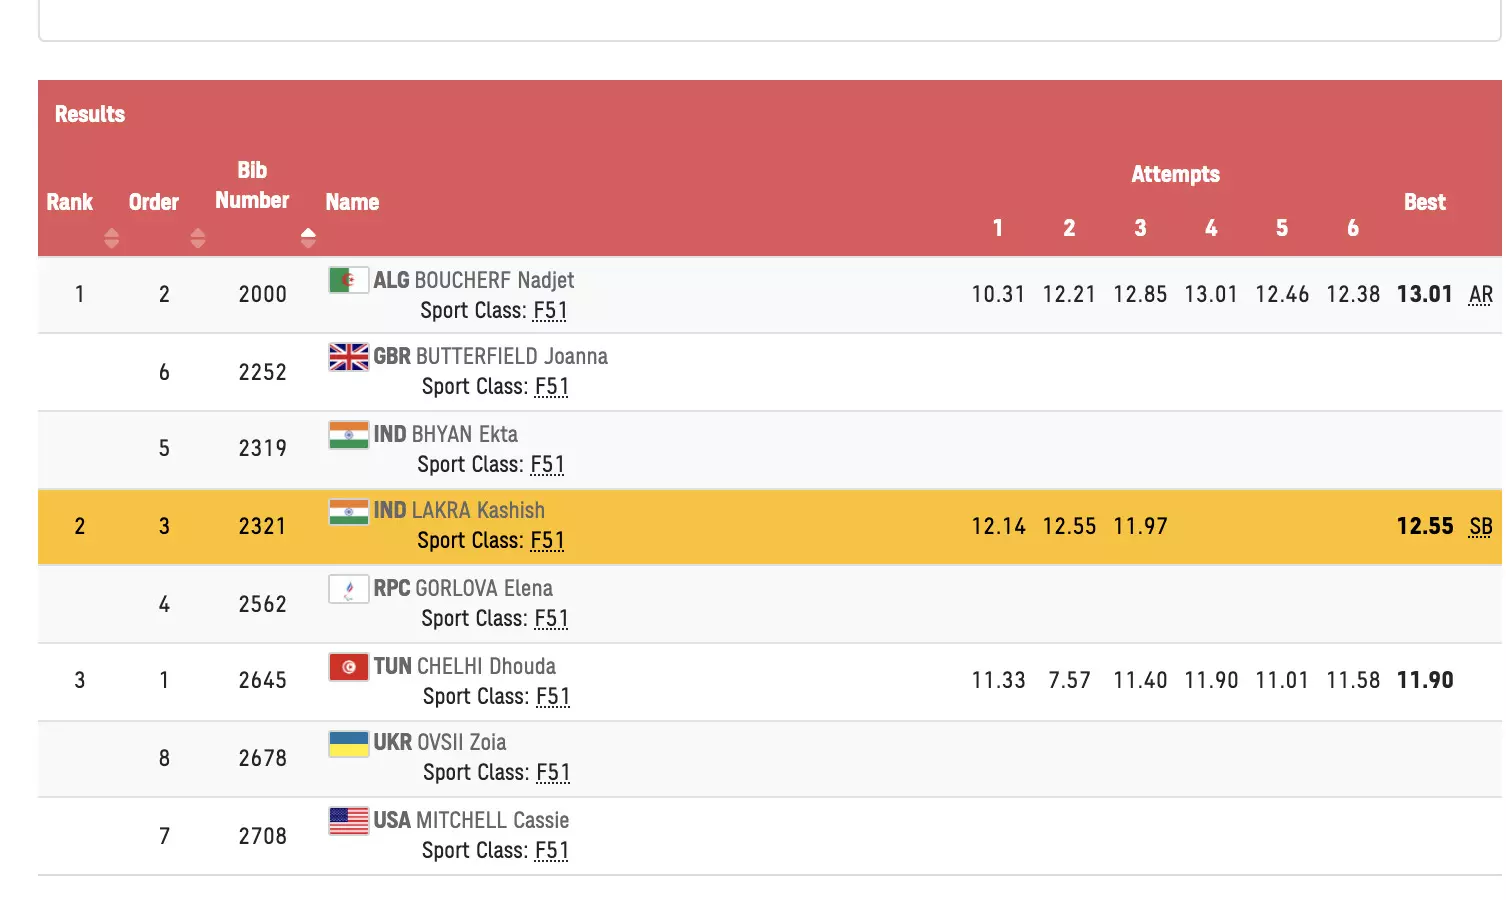Click the Best column header
The image size is (1506, 900).
coord(1424,202)
